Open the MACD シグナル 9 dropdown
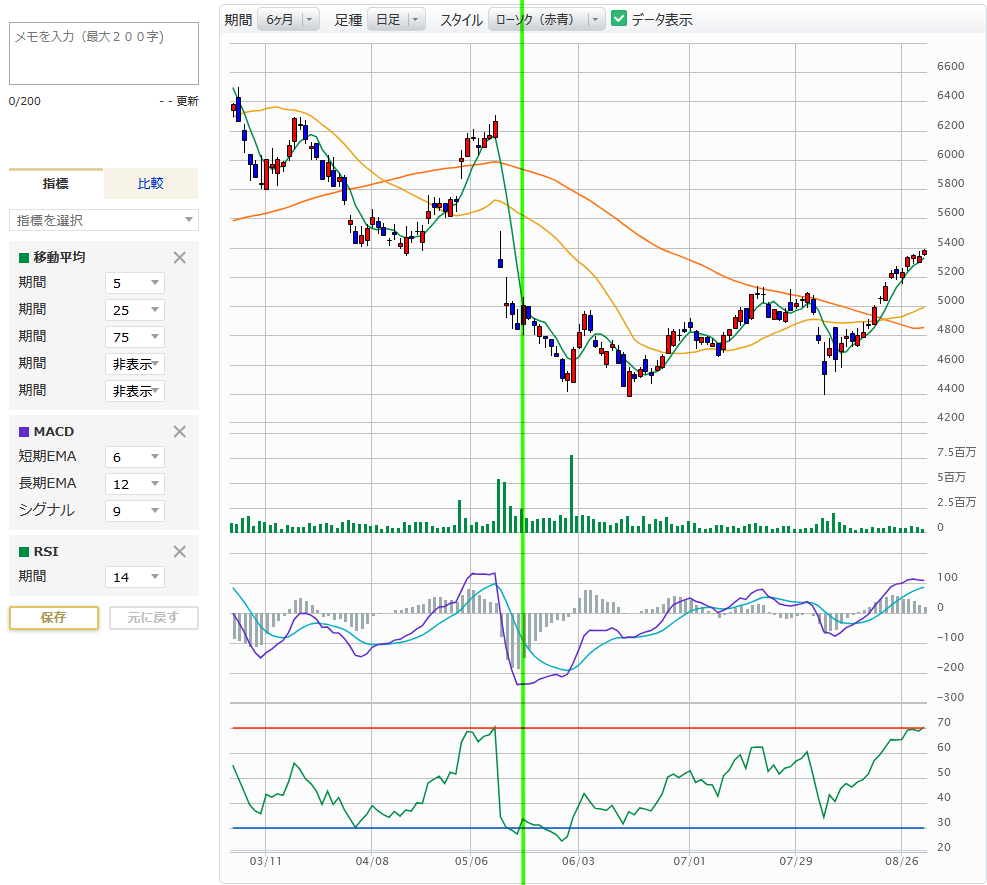This screenshot has width=987, height=885. coord(135,511)
